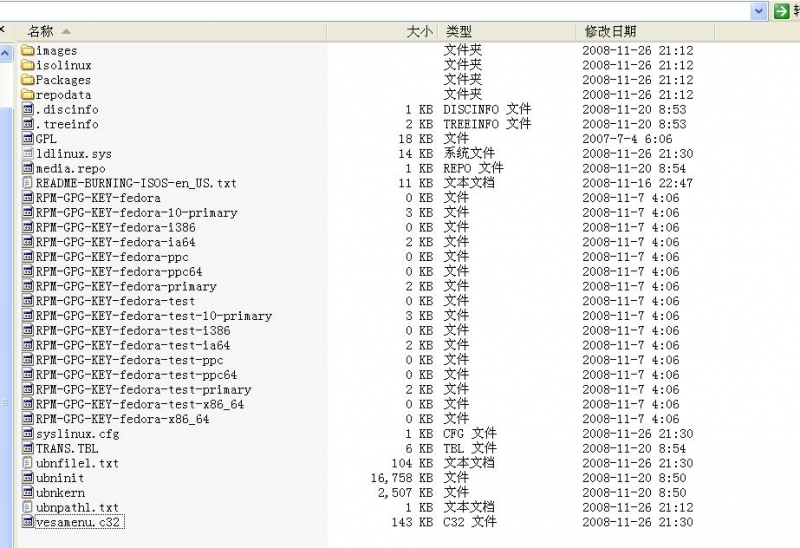Select RPM-GPG-KEY-fedora-test-ppc file name
The width and height of the screenshot is (800, 548).
click(x=130, y=361)
